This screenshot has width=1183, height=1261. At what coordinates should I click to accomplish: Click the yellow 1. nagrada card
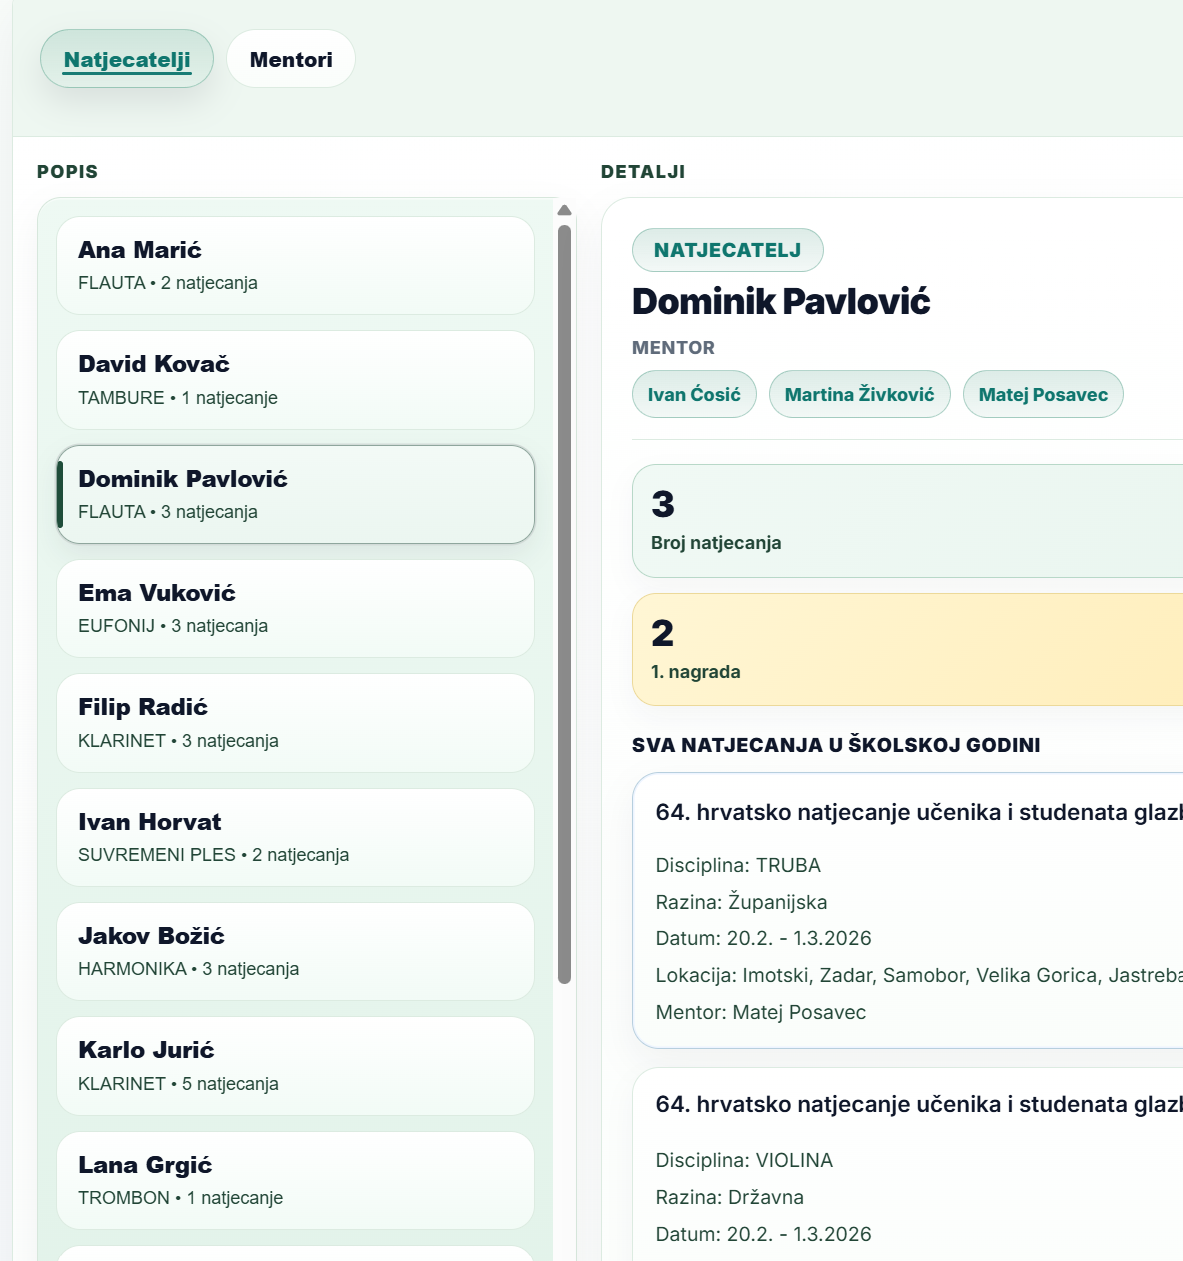[906, 649]
